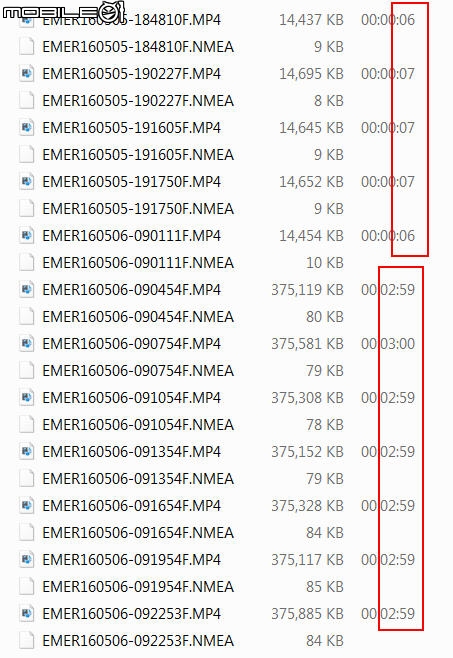This screenshot has height=658, width=453.
Task: Click the 14,454 KB size value
Action: [x=312, y=236]
